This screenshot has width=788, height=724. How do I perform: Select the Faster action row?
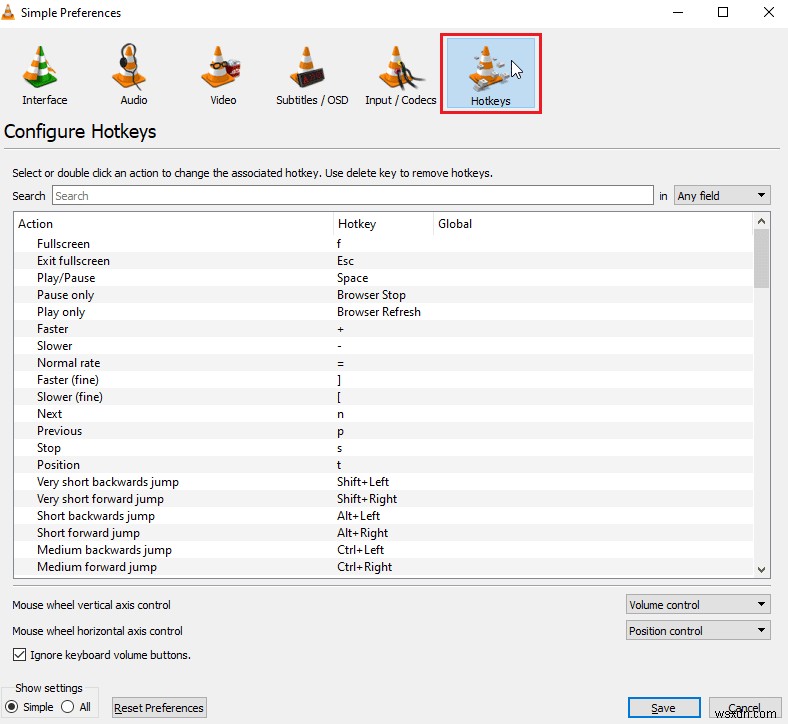pyautogui.click(x=384, y=329)
